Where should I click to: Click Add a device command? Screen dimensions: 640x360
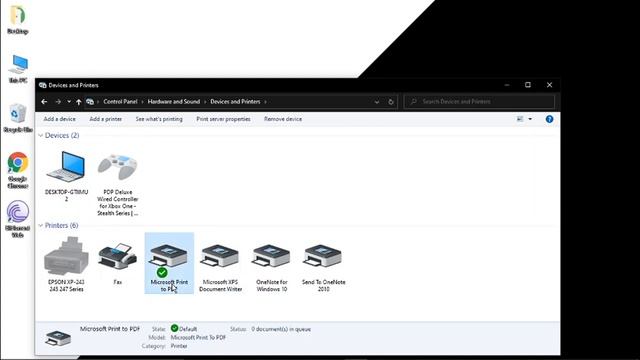(x=60, y=119)
